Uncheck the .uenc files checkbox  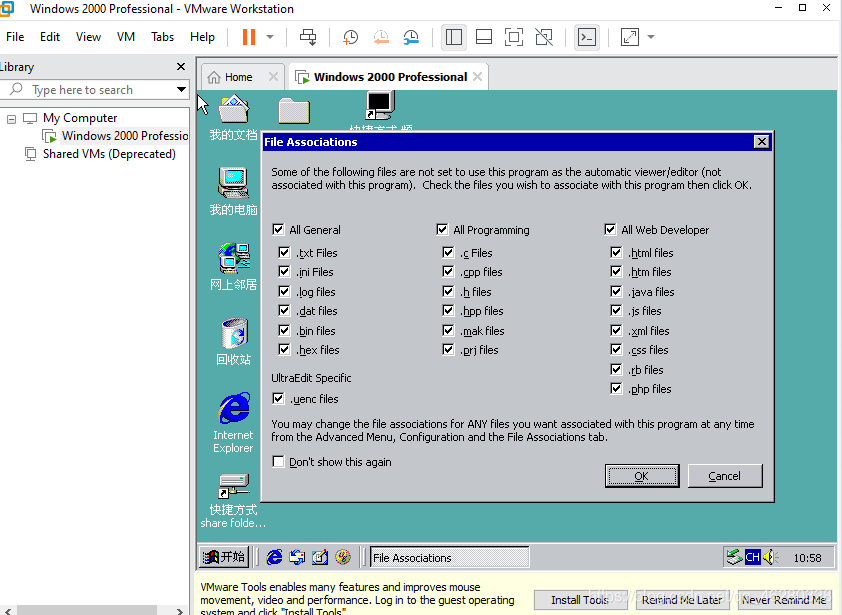[278, 399]
